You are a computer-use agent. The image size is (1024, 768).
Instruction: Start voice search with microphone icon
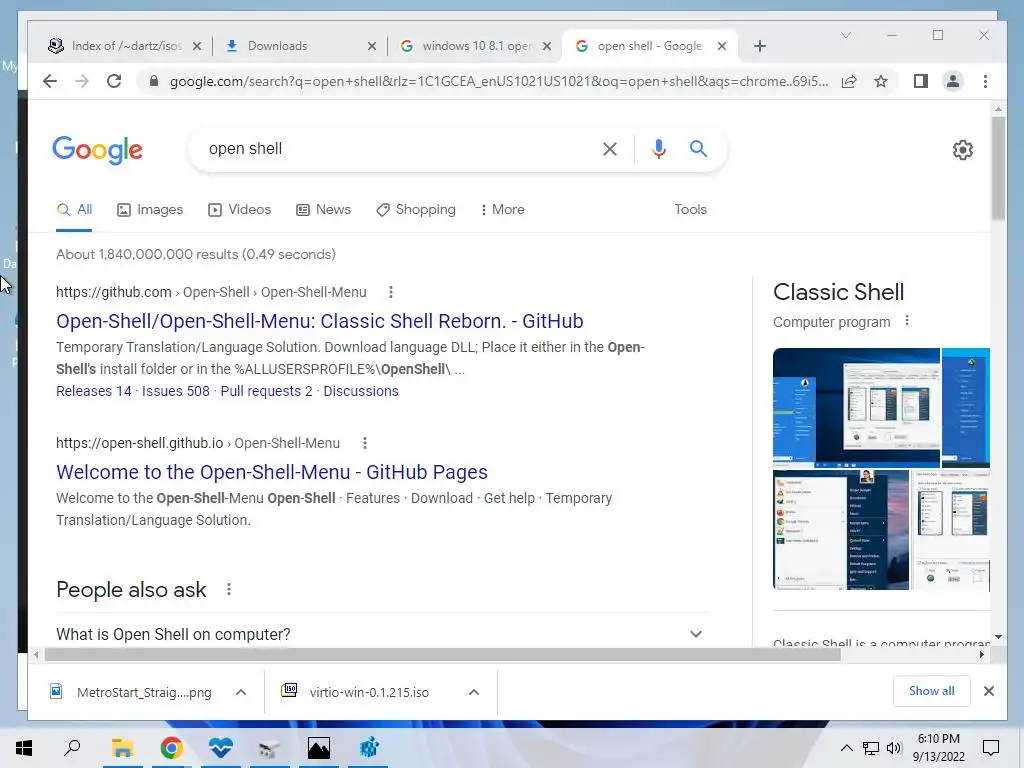[x=659, y=149]
